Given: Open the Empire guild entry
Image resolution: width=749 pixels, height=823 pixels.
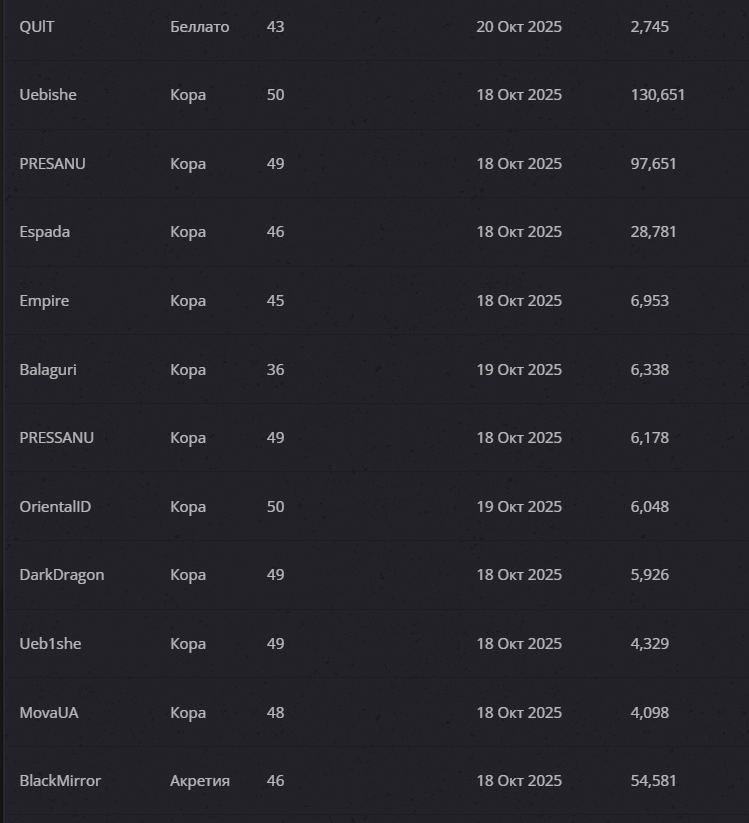Looking at the screenshot, I should point(44,301).
